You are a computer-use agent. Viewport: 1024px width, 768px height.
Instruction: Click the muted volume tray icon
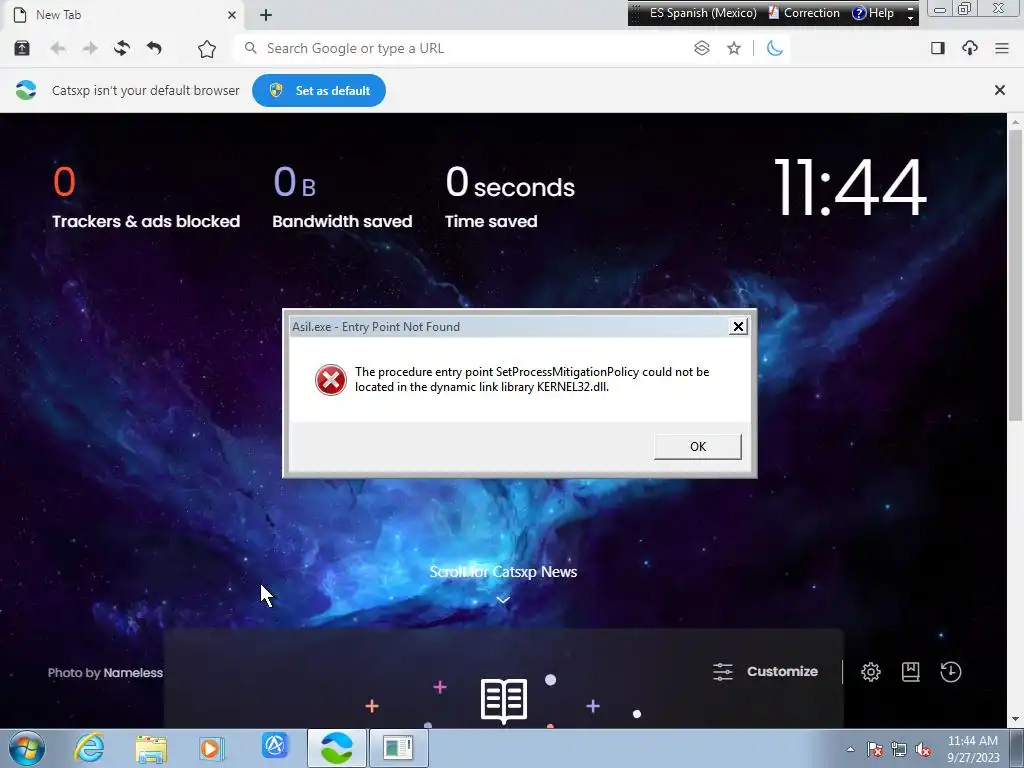point(923,749)
